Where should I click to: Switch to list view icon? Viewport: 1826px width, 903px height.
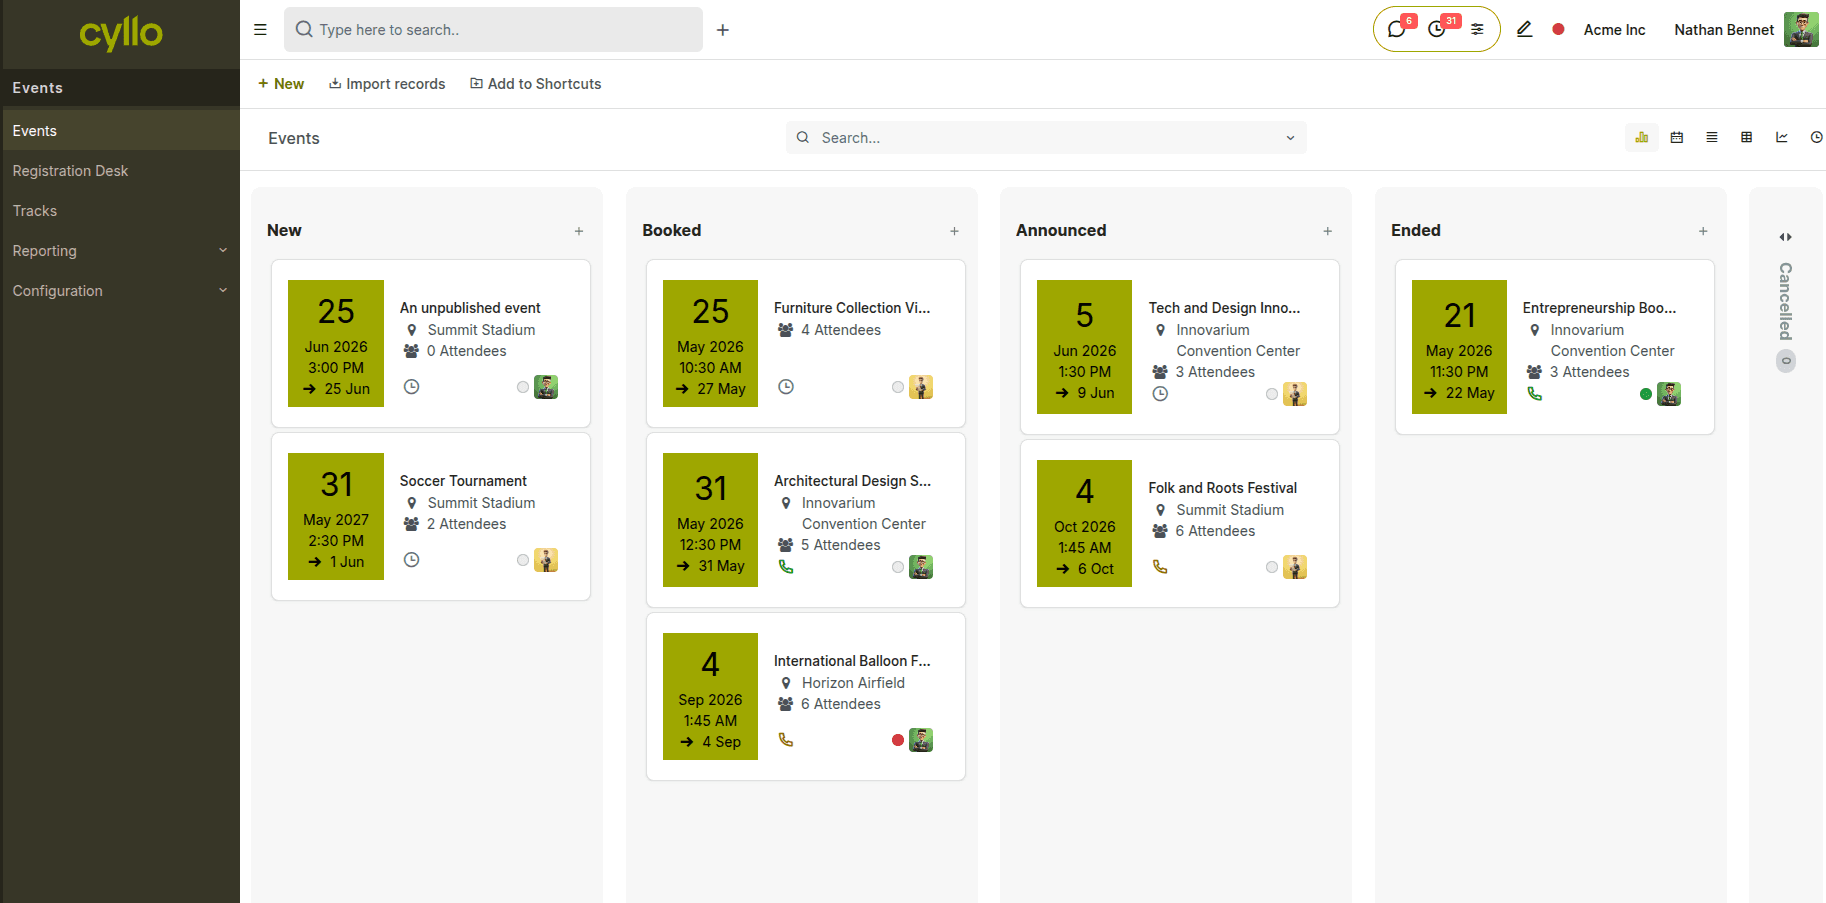pyautogui.click(x=1712, y=137)
